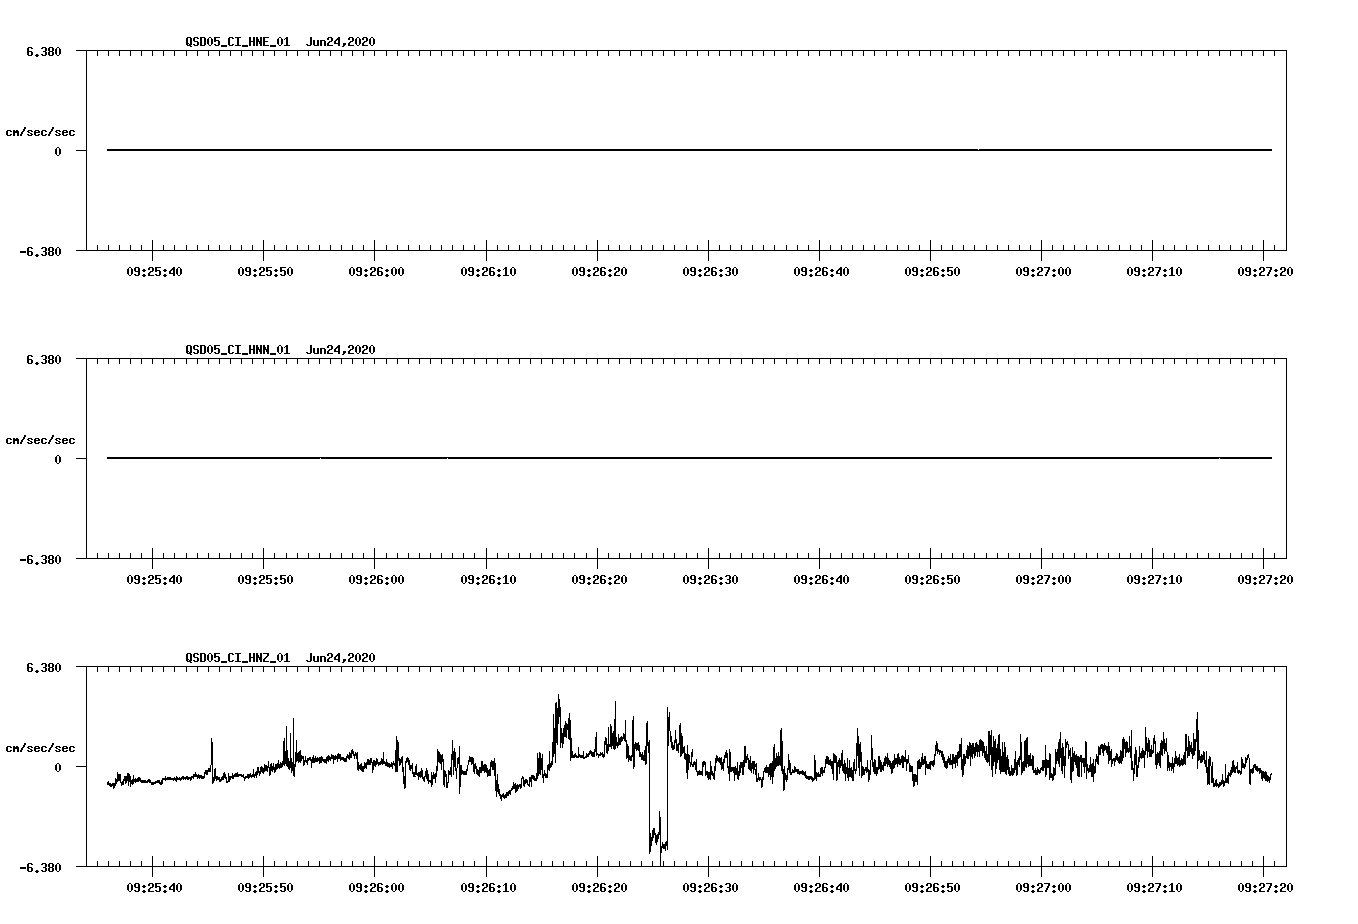Click the cm/sec/sec unit label of HNE plot
The width and height of the screenshot is (1358, 924).
coord(40,132)
